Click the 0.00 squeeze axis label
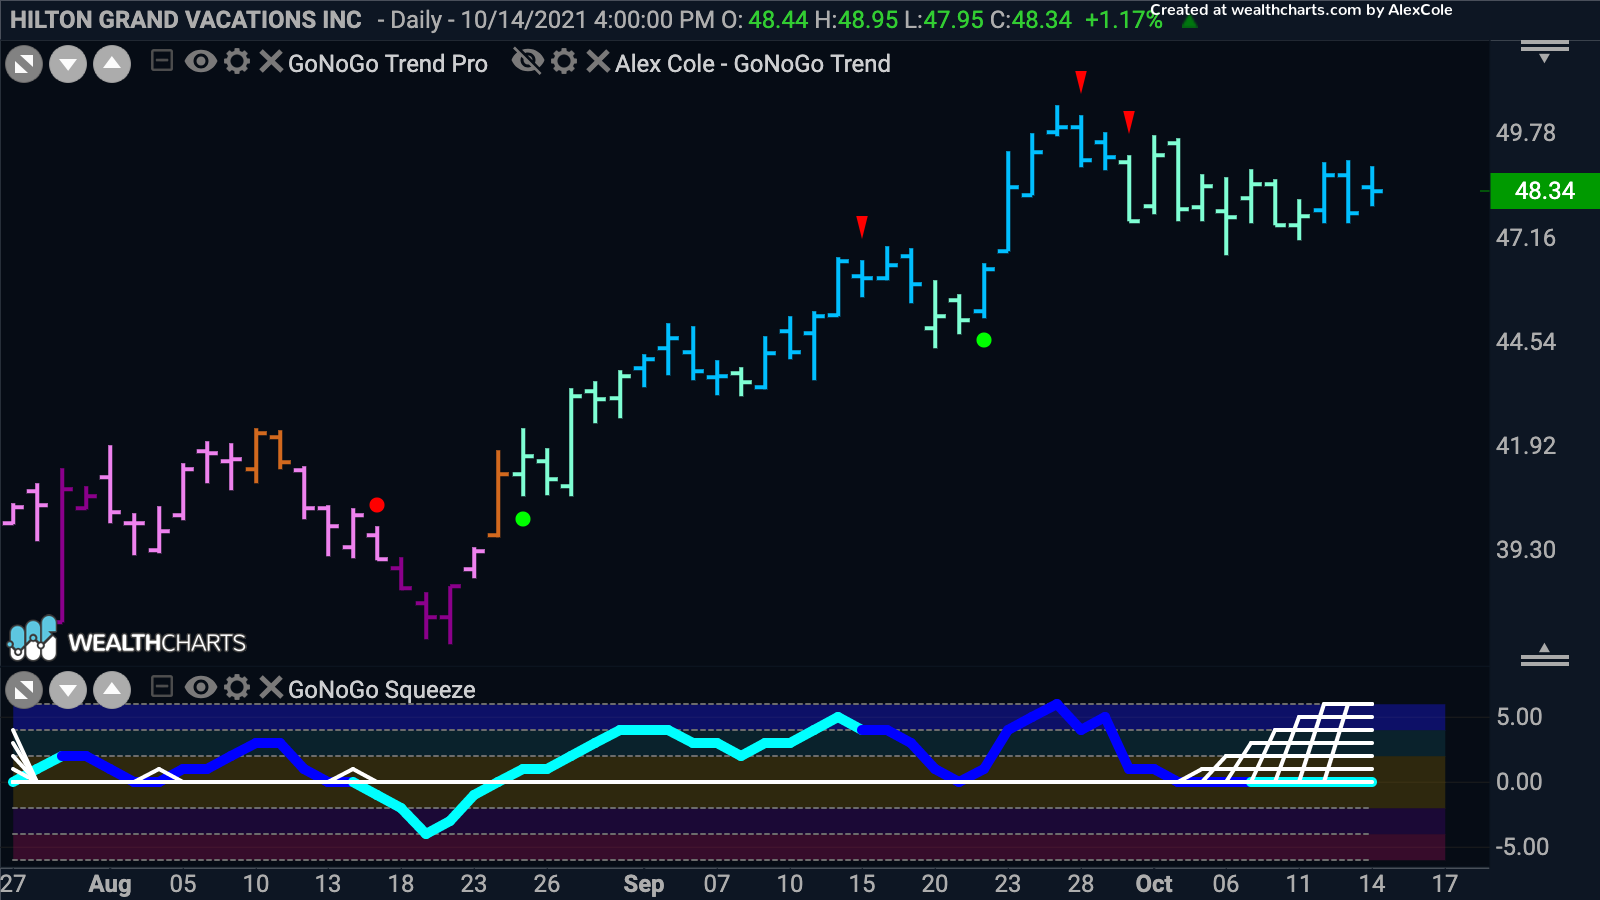1600x900 pixels. (1519, 782)
